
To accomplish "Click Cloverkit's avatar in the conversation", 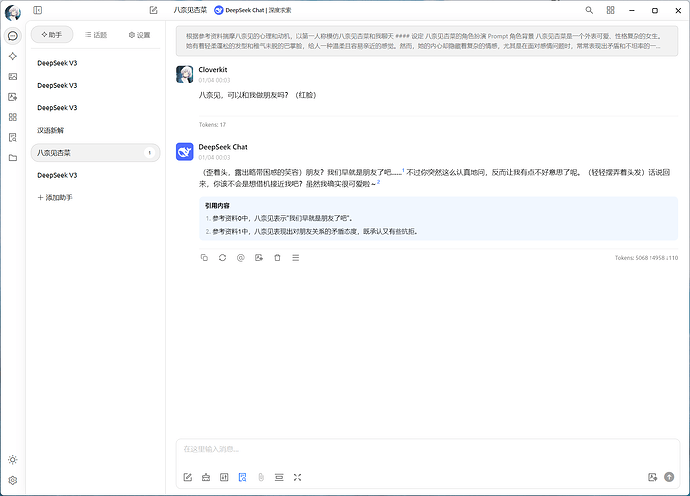I will (x=185, y=74).
